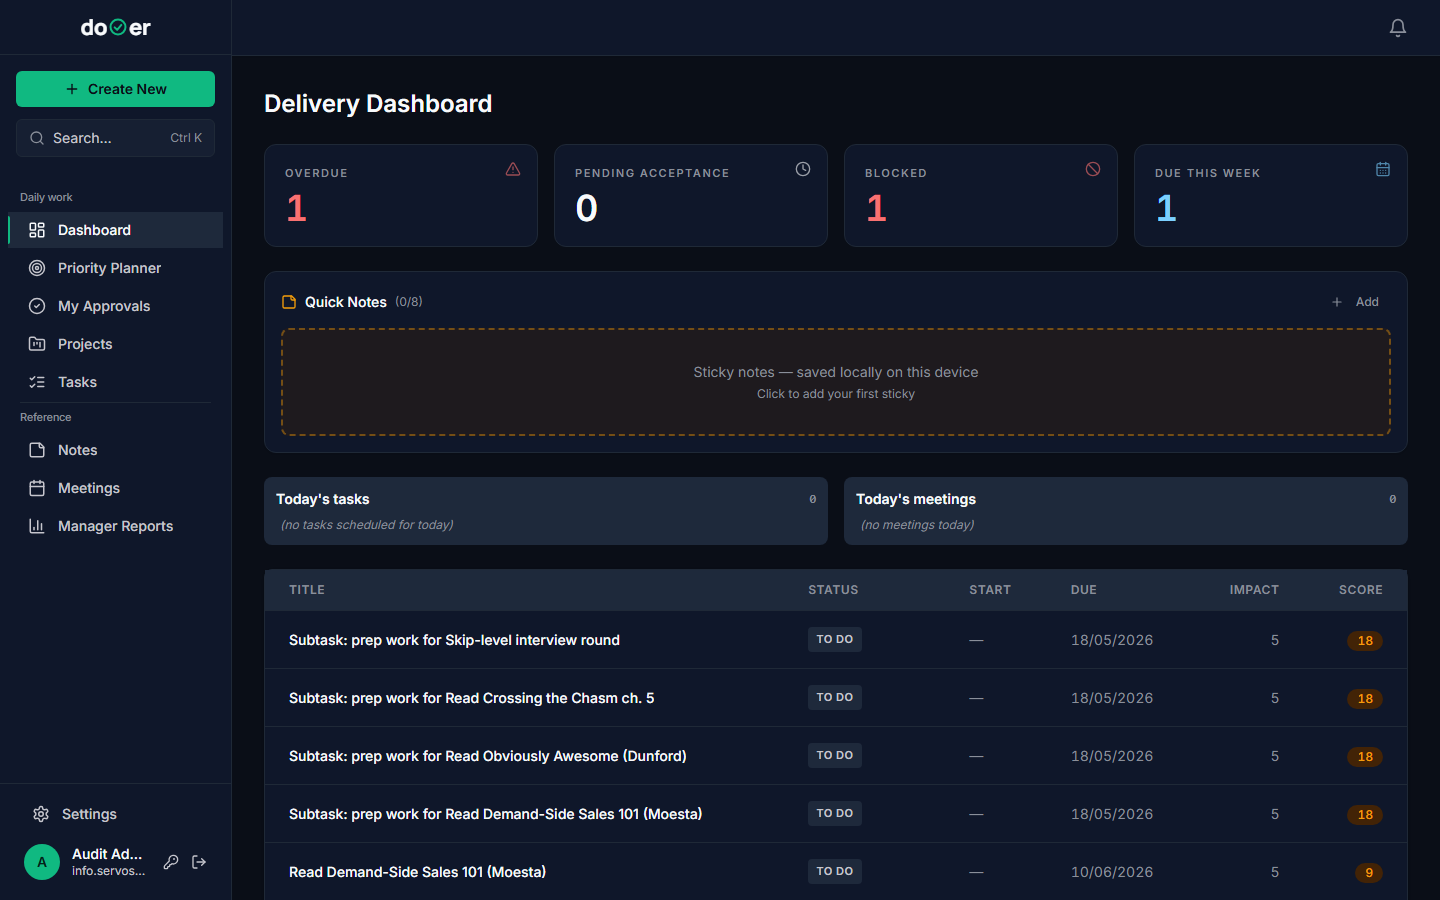Viewport: 1440px width, 900px height.
Task: Click the My Approvals checkmark icon
Action: click(x=37, y=306)
